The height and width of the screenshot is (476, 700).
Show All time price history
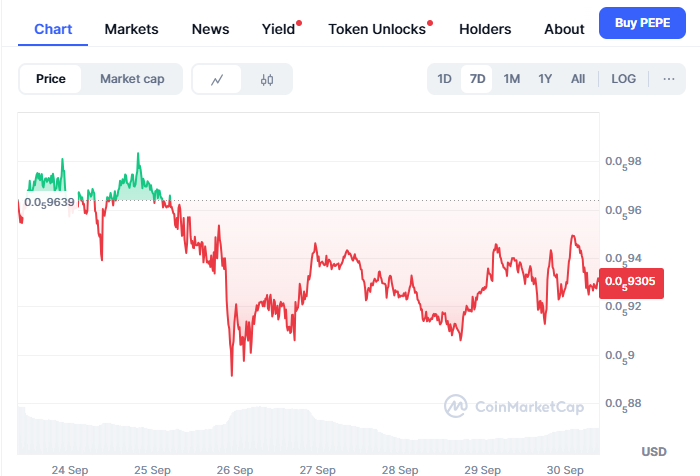click(x=578, y=79)
